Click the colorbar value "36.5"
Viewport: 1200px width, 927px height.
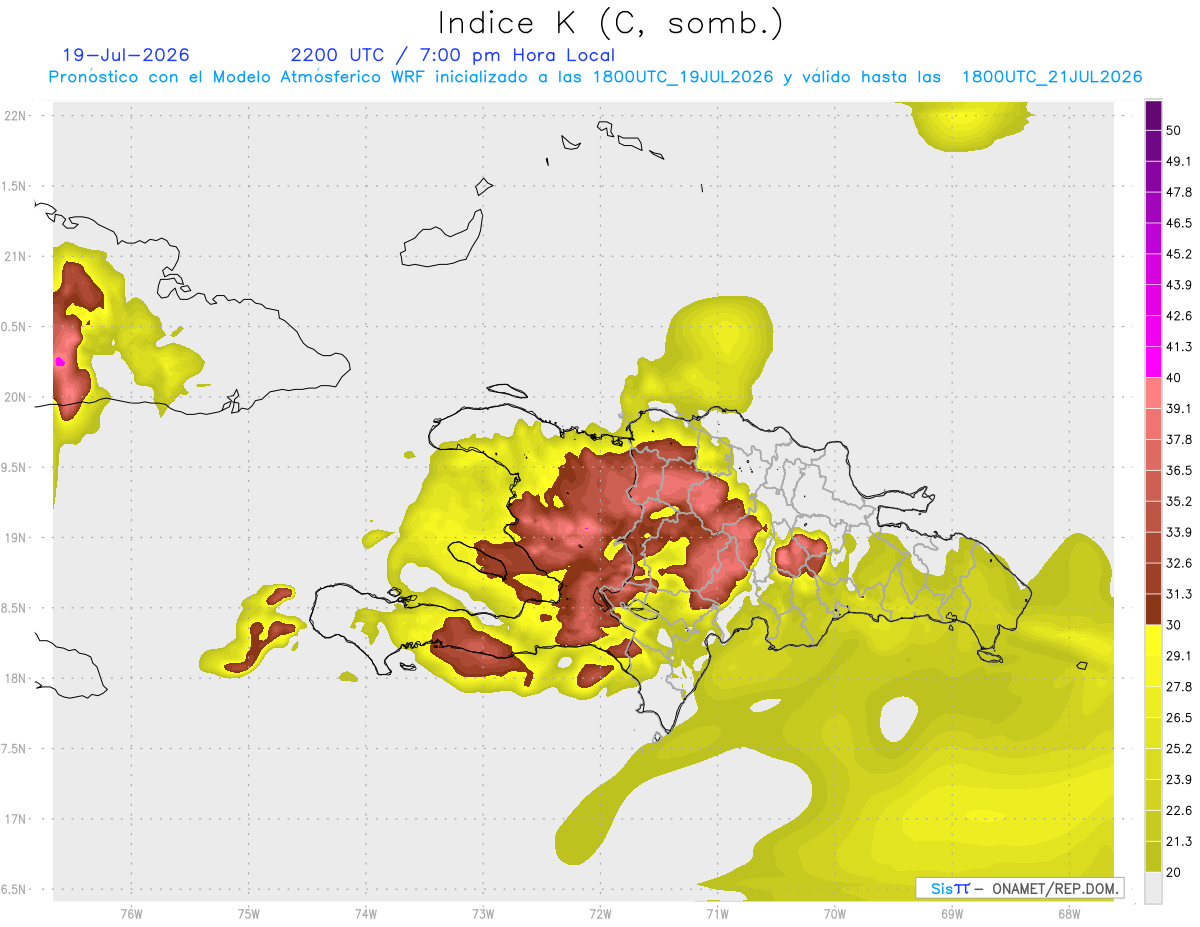click(1179, 470)
